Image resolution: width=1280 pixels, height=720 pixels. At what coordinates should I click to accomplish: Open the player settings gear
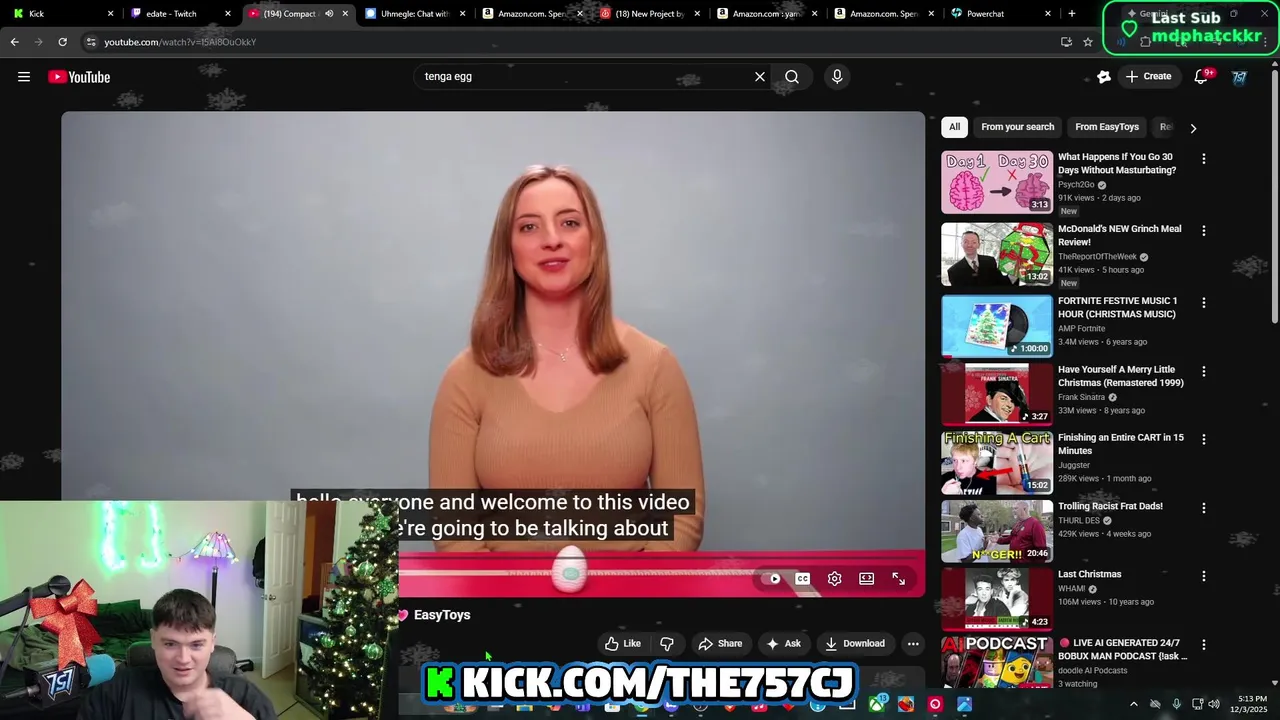tap(835, 579)
